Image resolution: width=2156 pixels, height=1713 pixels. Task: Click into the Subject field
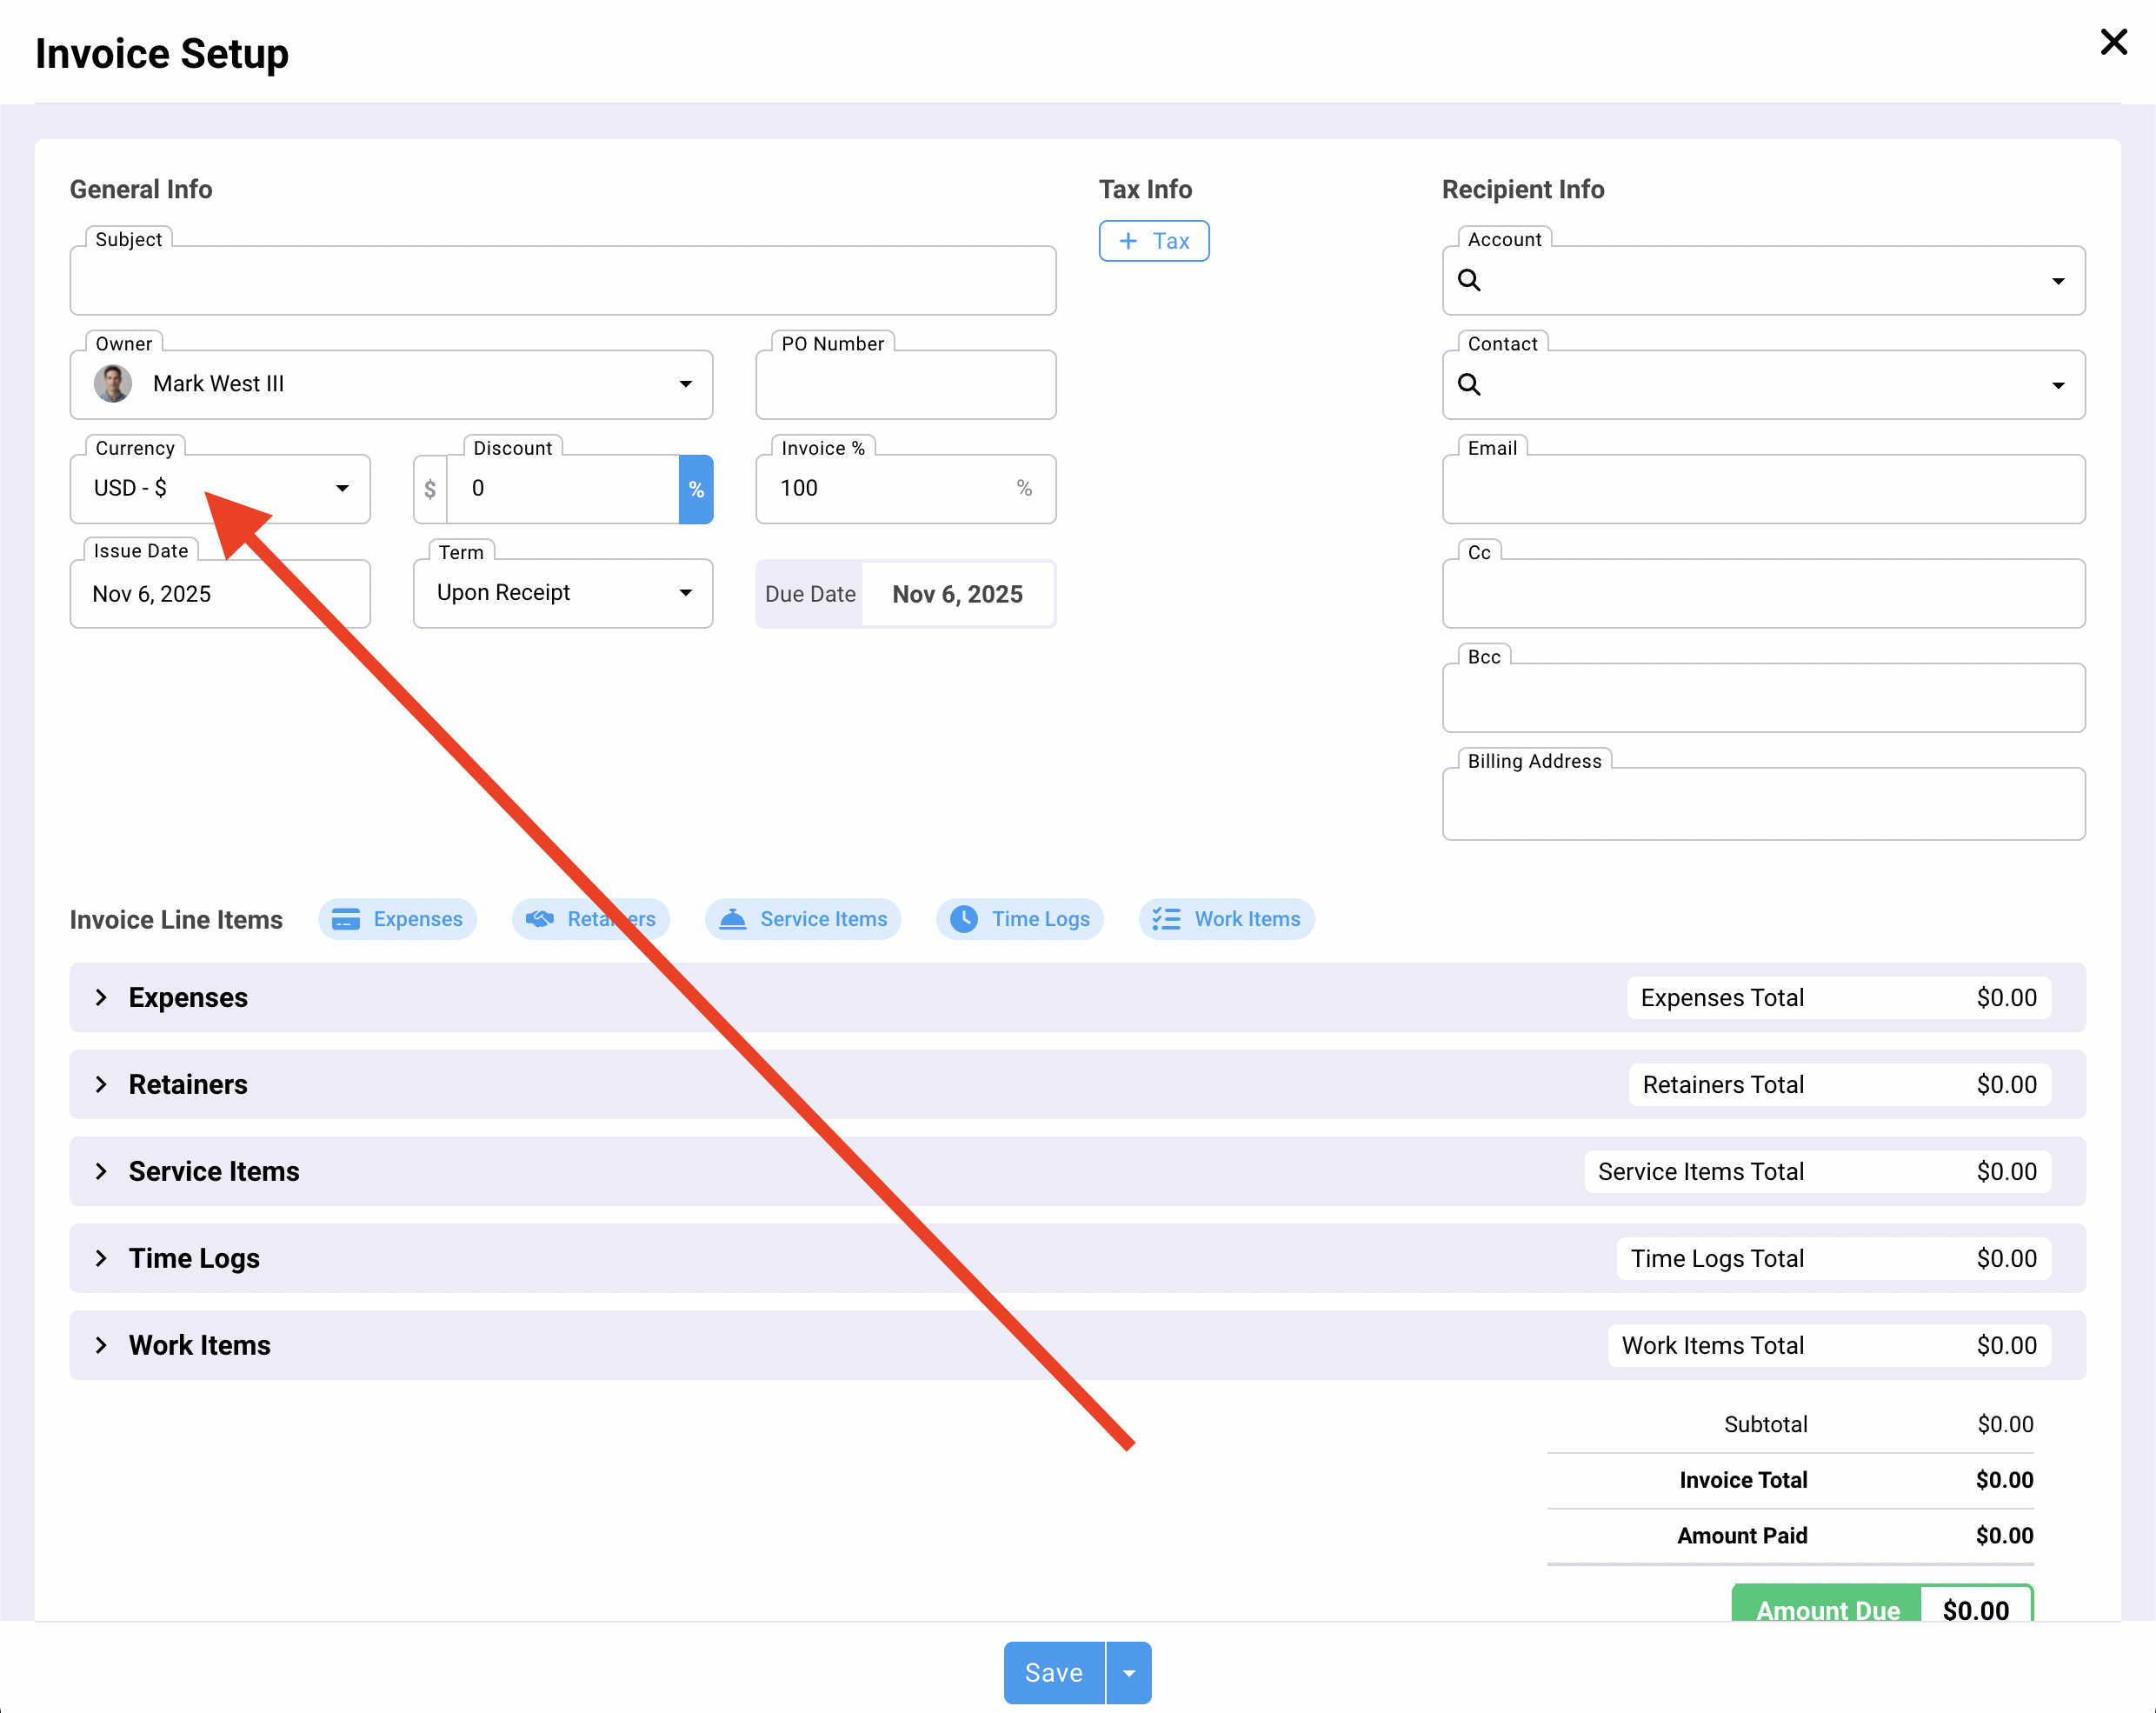[x=562, y=281]
